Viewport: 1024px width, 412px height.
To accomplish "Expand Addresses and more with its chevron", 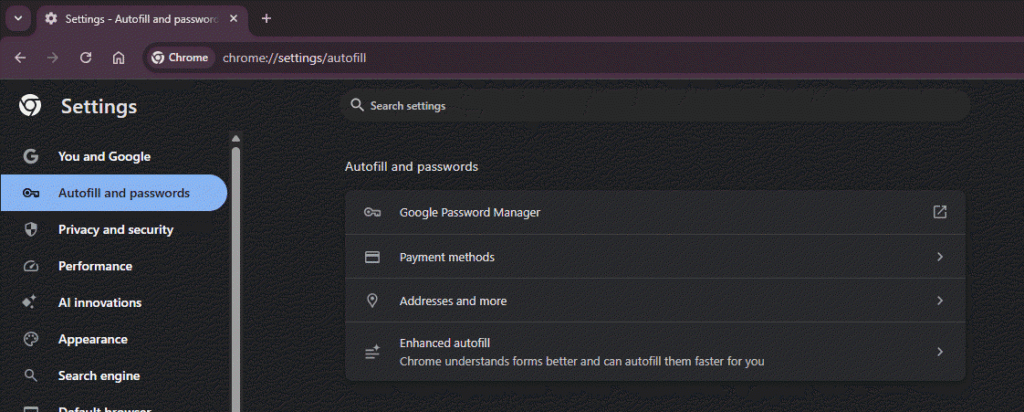I will 940,301.
